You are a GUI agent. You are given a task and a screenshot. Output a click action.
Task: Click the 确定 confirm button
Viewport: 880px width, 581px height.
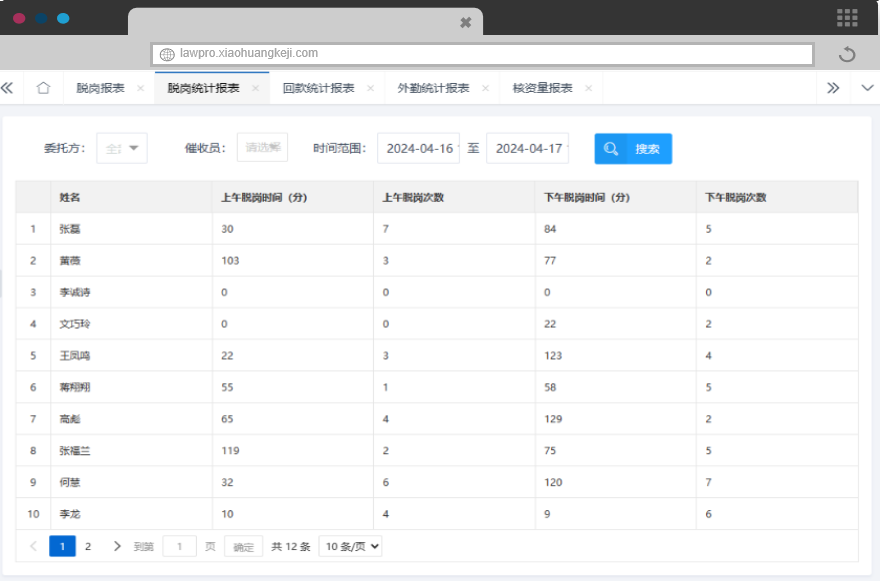(244, 547)
